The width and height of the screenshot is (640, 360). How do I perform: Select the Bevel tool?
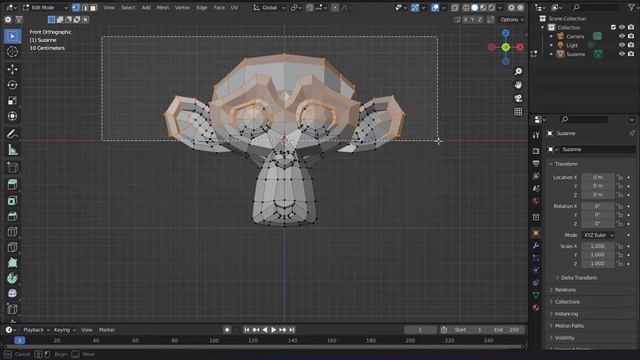click(x=12, y=216)
